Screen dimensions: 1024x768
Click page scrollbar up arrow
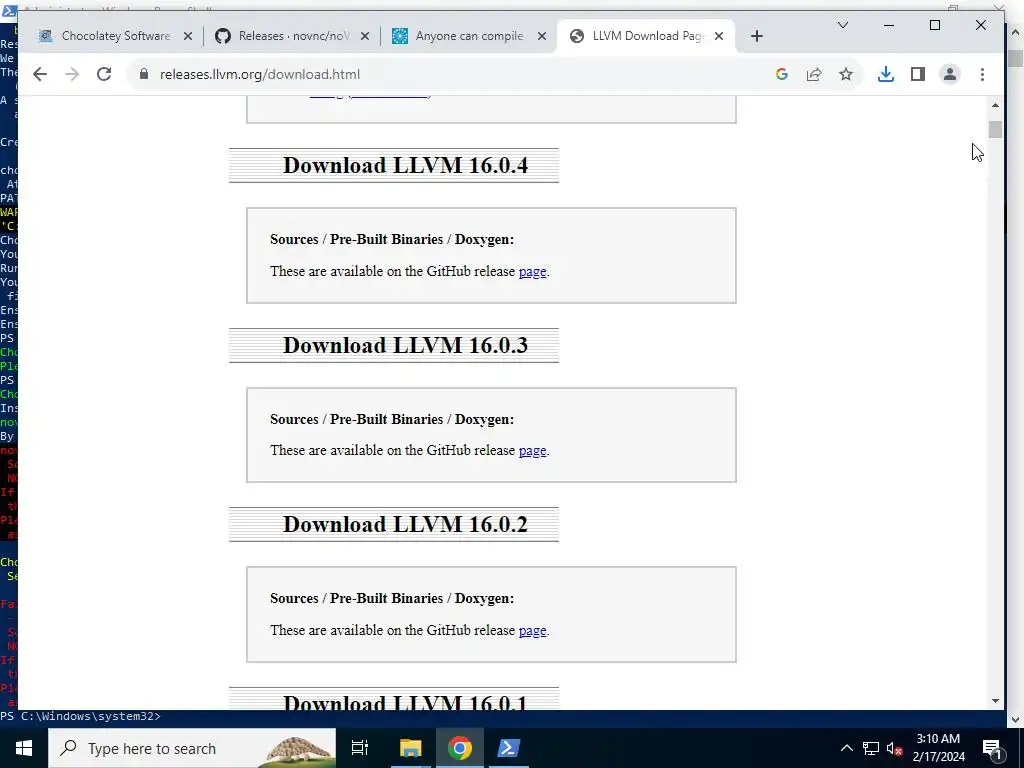click(x=995, y=105)
